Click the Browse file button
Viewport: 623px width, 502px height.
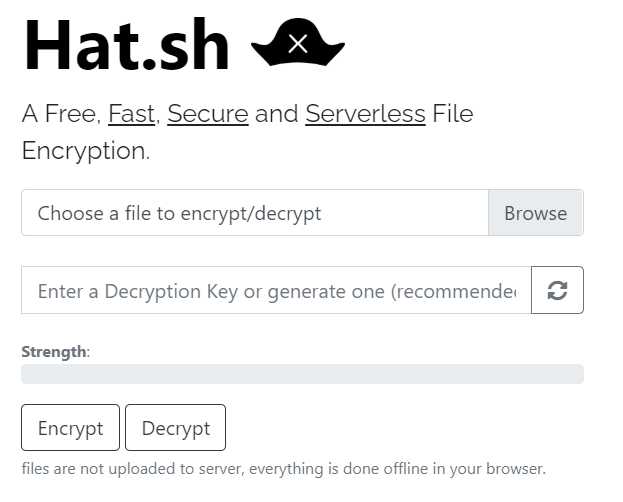point(535,213)
